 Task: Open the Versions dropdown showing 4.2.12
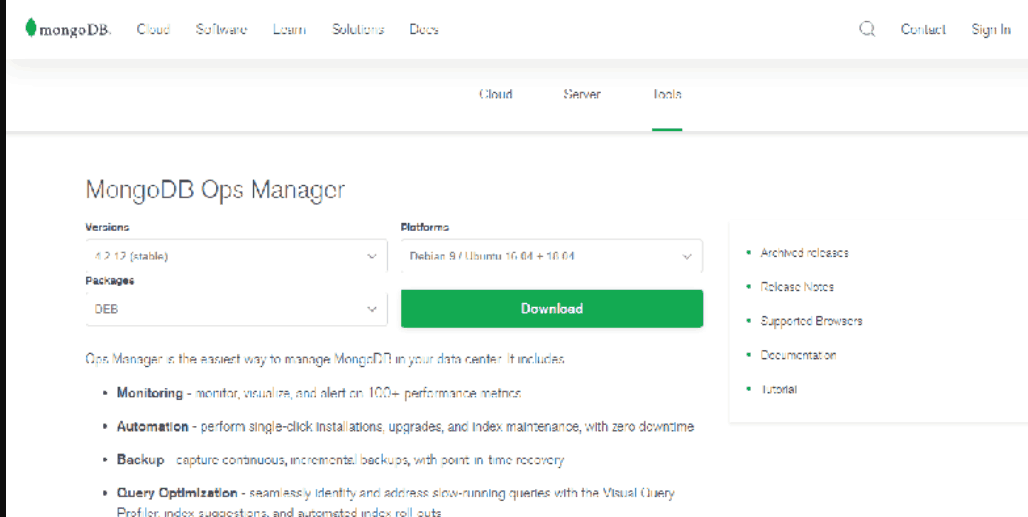click(x=236, y=256)
